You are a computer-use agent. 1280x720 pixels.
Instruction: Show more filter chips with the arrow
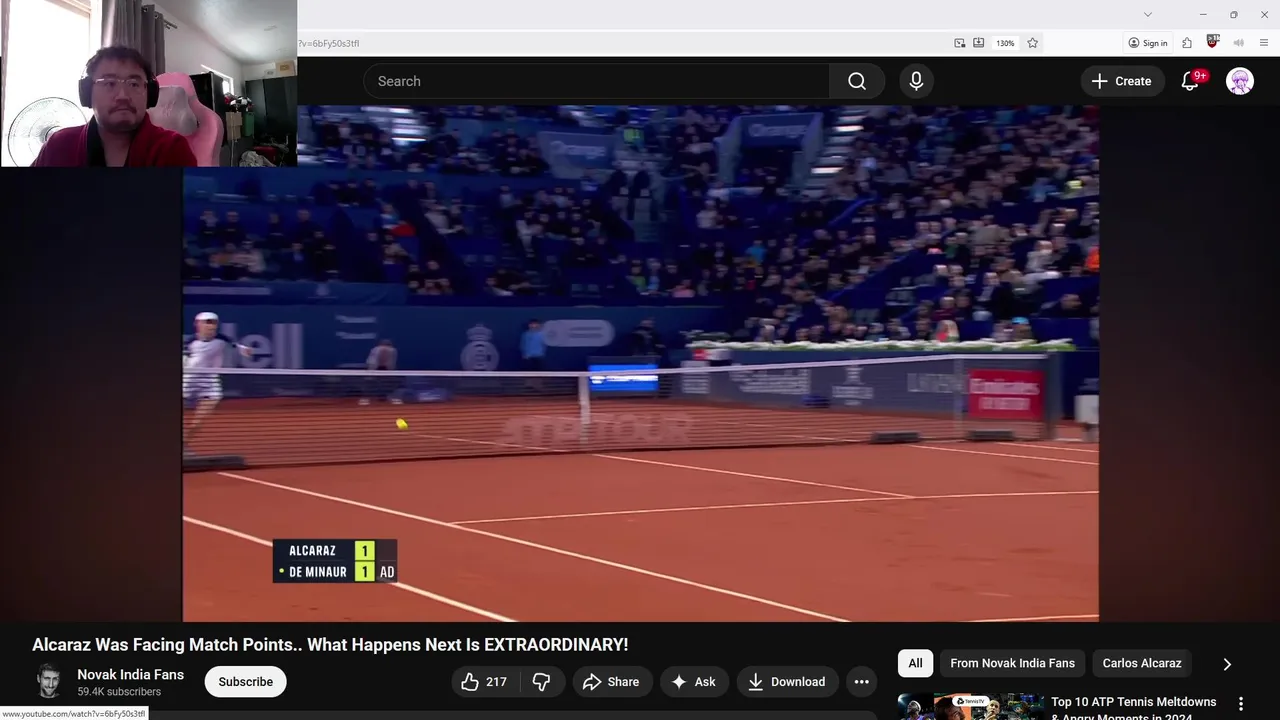point(1227,664)
